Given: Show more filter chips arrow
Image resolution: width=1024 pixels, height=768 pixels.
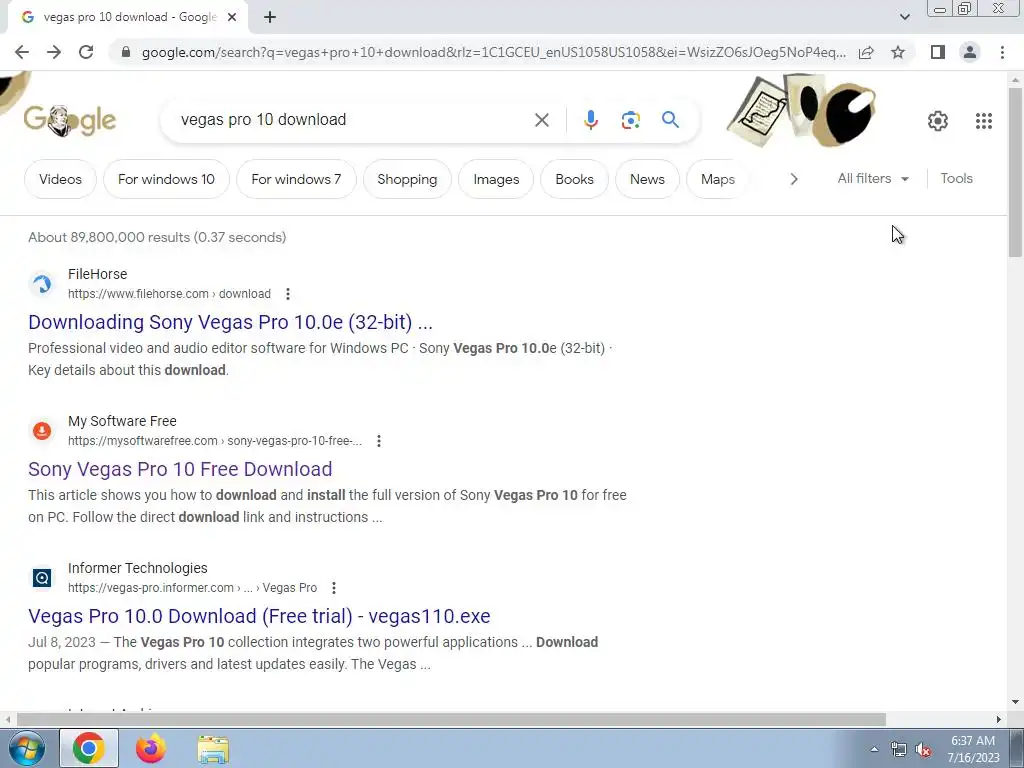Looking at the screenshot, I should coord(793,179).
